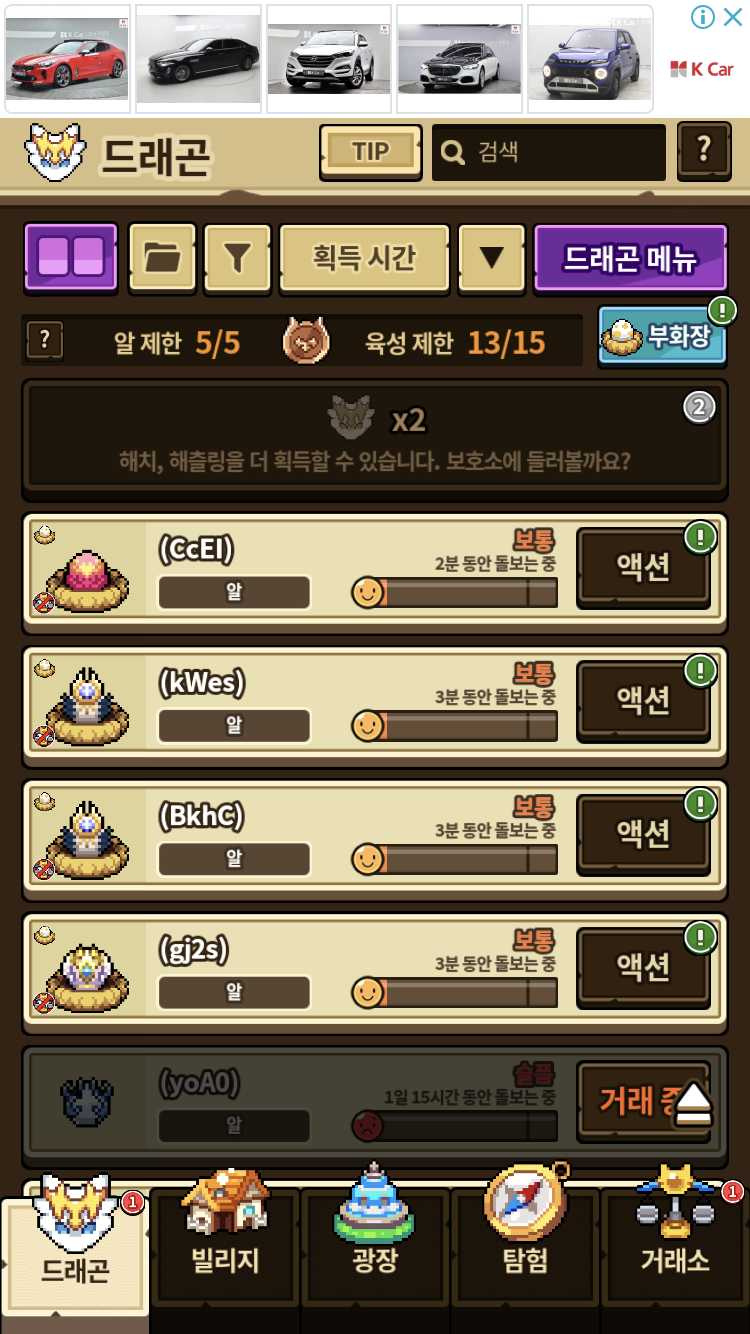Select the 획득 시간 sort option
The image size is (750, 1334).
(364, 257)
